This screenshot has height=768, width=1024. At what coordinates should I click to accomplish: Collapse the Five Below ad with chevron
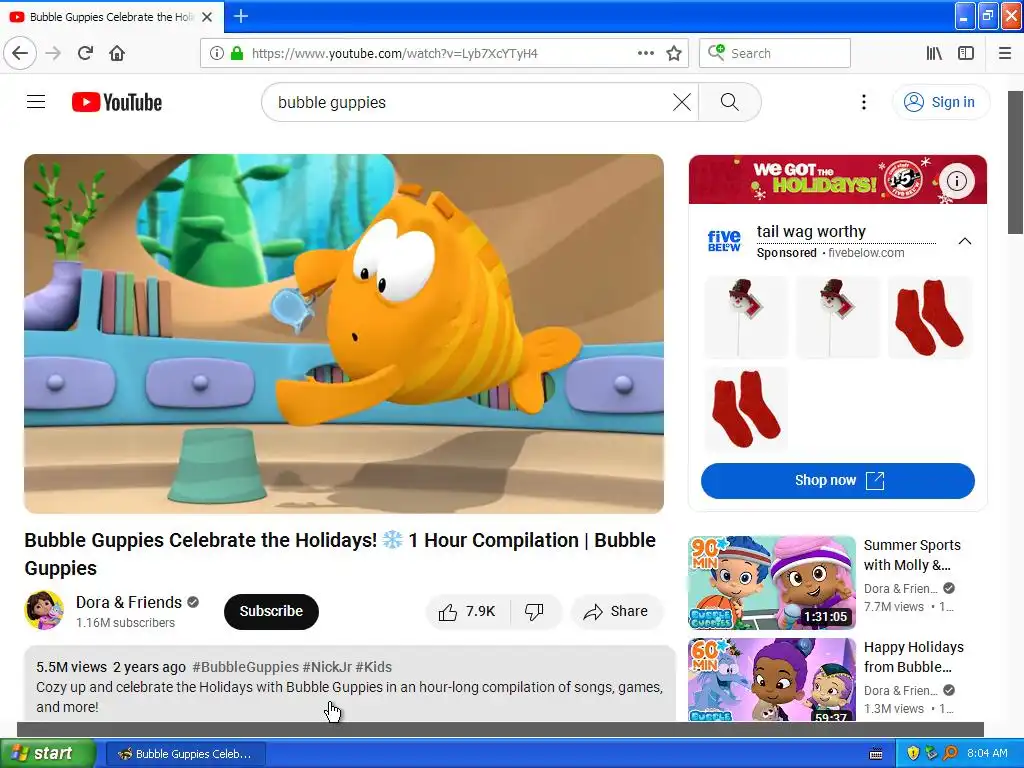[x=965, y=241]
